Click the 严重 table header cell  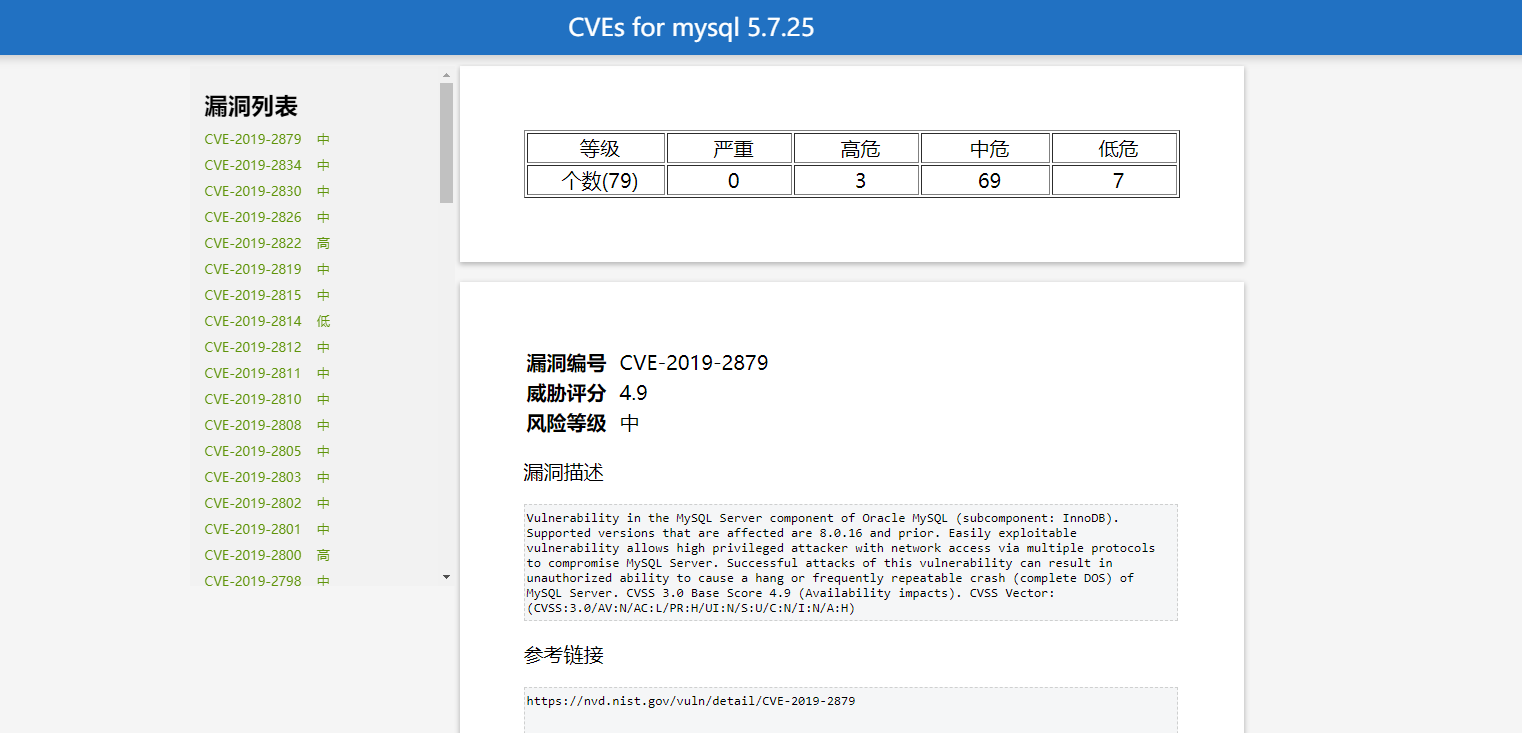[730, 148]
